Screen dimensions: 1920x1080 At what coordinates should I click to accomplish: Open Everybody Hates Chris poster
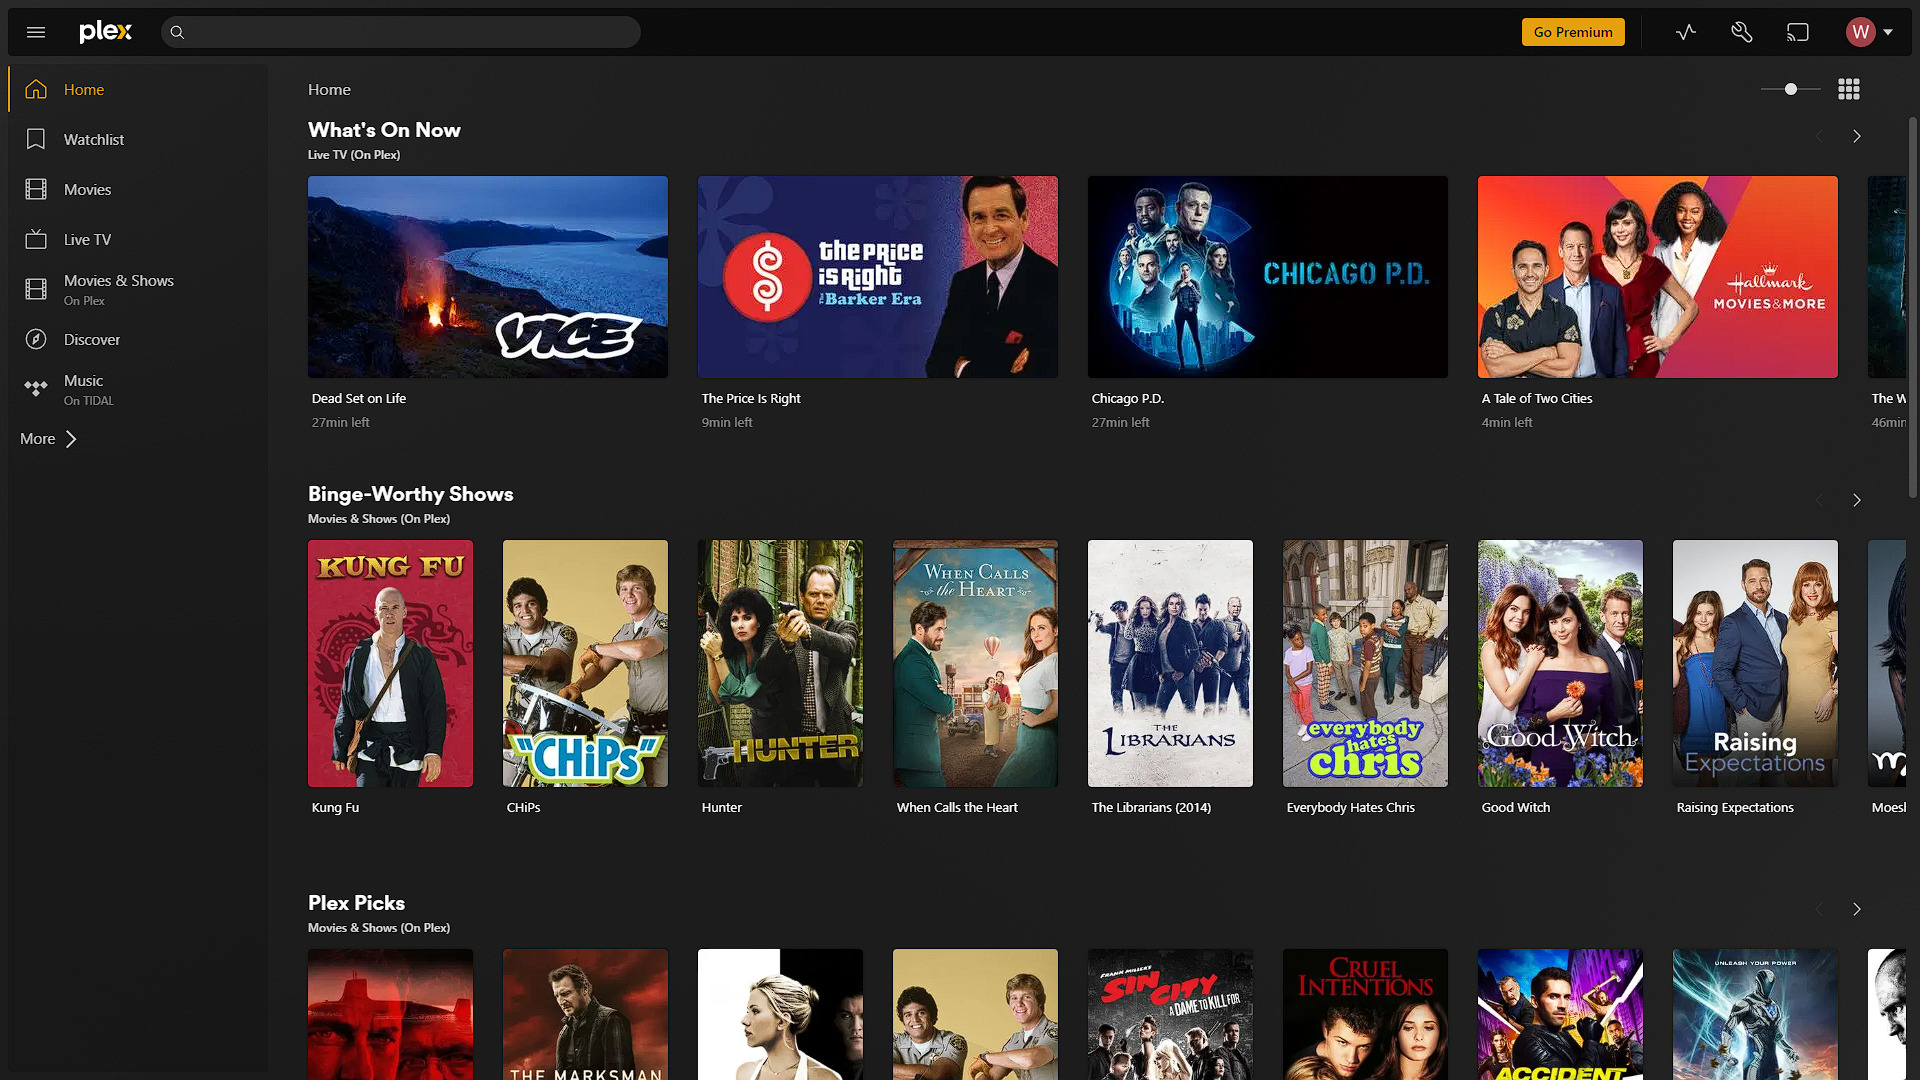(x=1365, y=663)
